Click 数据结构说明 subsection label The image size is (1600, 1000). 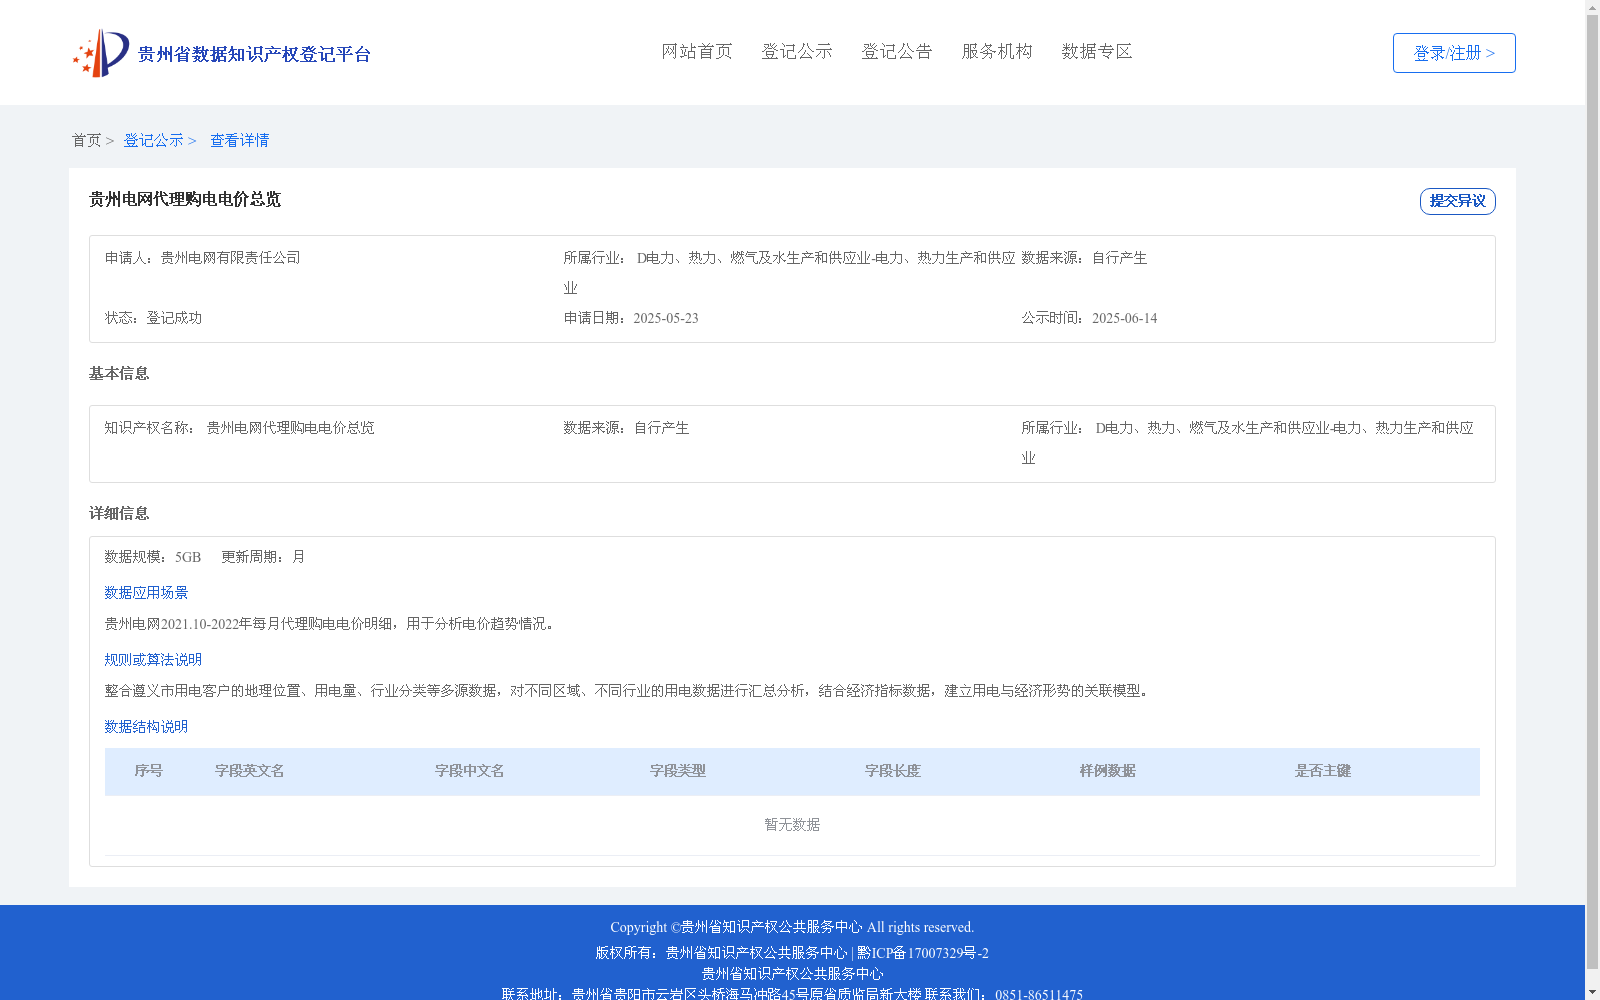click(x=146, y=727)
